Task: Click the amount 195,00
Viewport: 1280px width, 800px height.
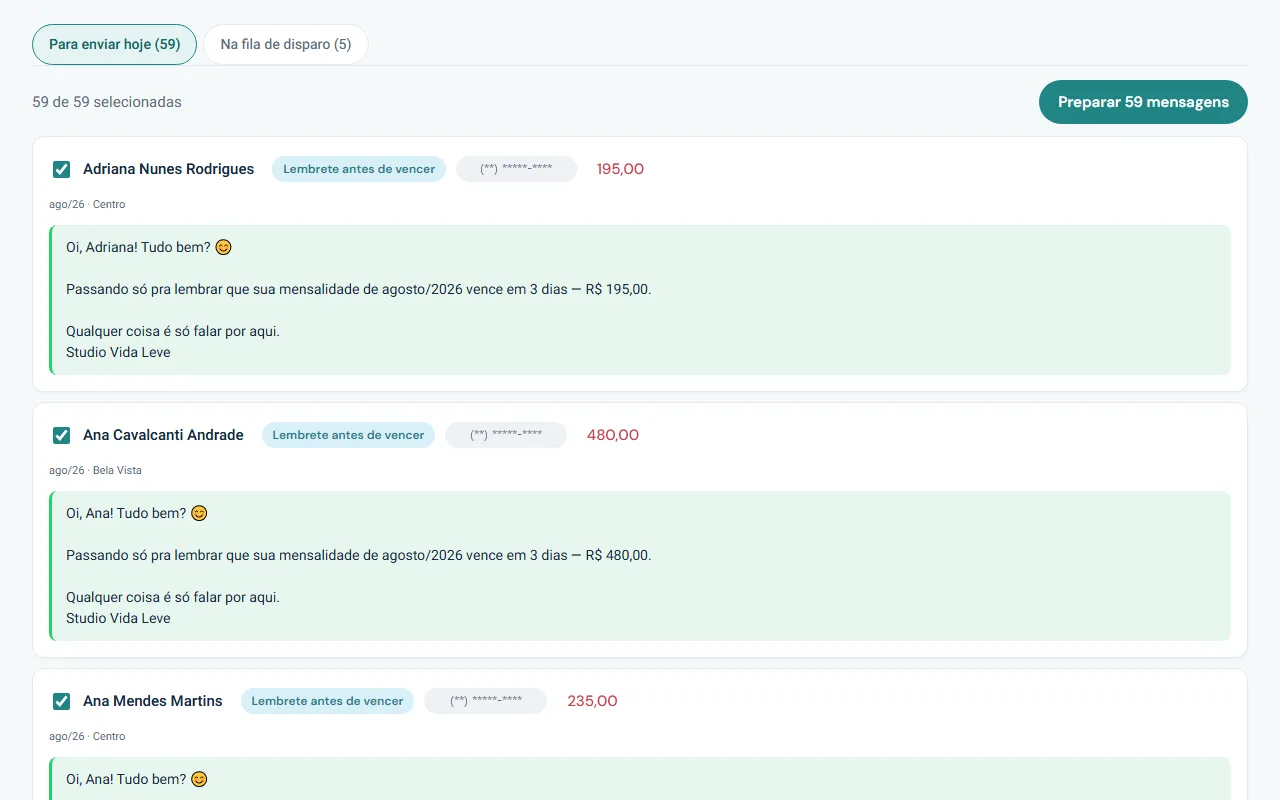Action: point(620,169)
